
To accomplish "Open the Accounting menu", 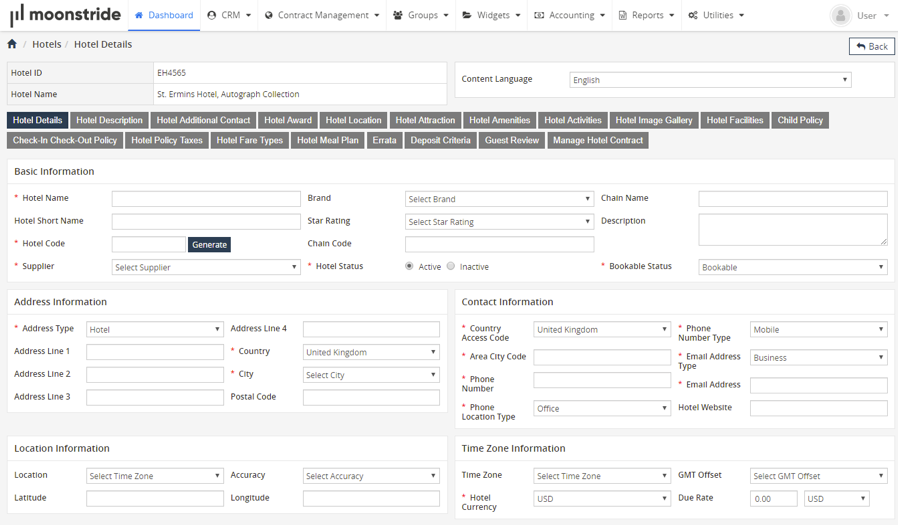I will click(570, 16).
